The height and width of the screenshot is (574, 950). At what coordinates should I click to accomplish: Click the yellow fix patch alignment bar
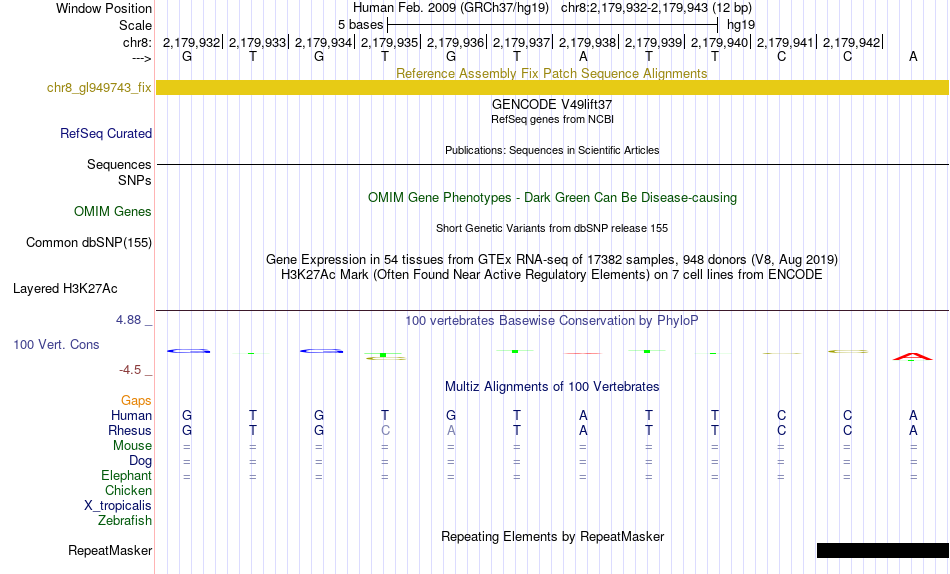(x=552, y=87)
